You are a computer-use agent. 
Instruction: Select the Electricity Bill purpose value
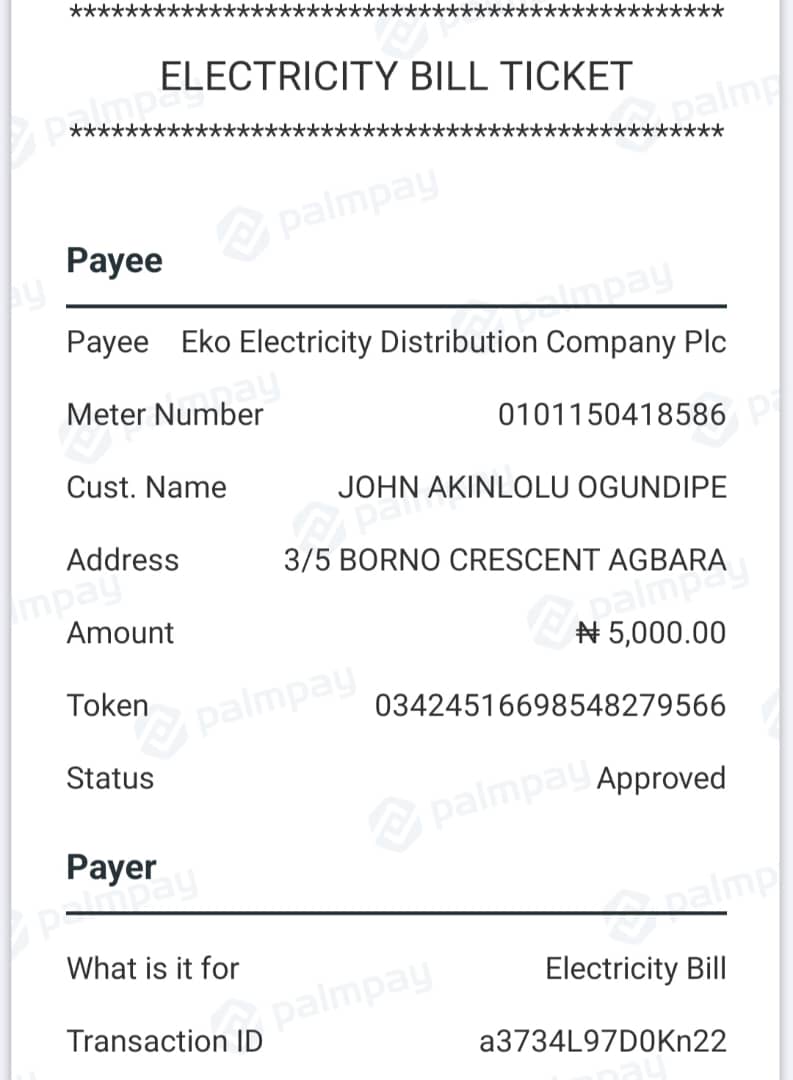pyautogui.click(x=636, y=969)
